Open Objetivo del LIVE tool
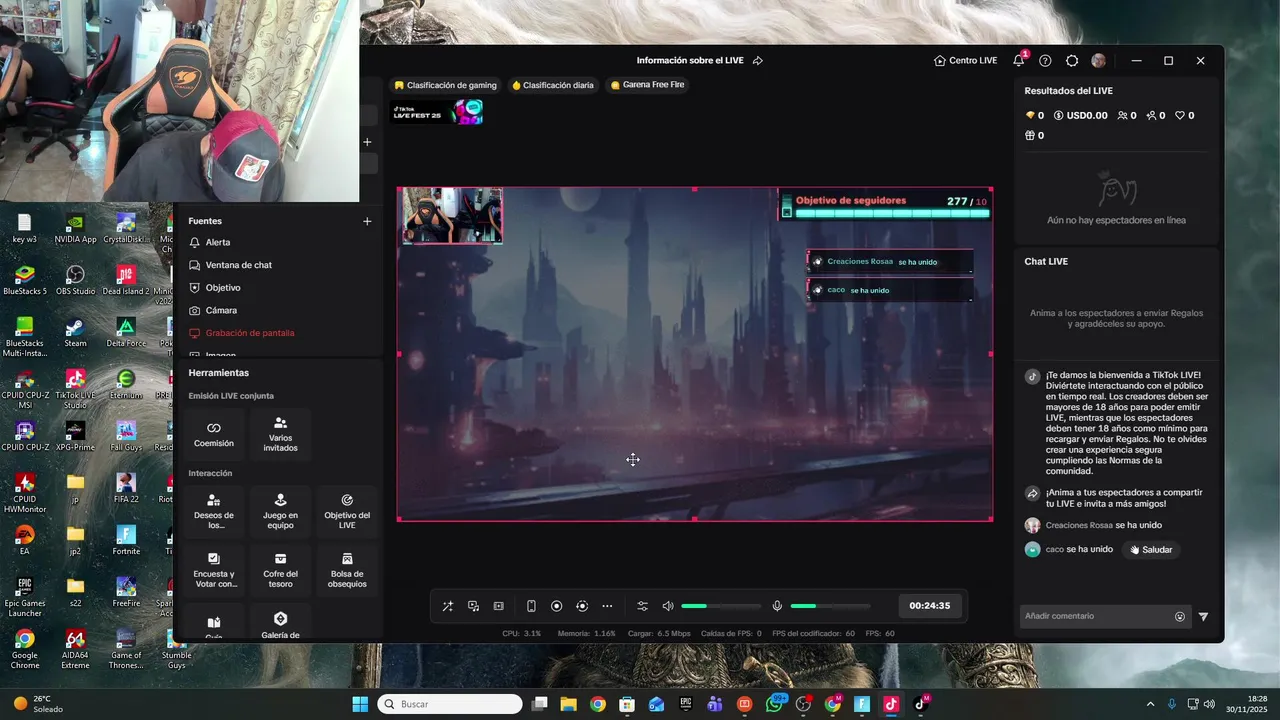Viewport: 1280px width, 720px height. click(x=347, y=512)
